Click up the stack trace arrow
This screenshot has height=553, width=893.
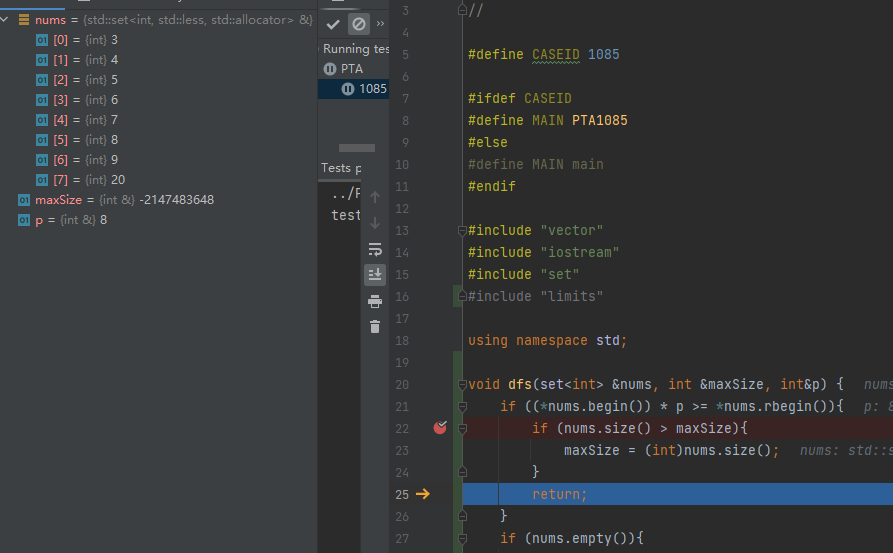[375, 197]
